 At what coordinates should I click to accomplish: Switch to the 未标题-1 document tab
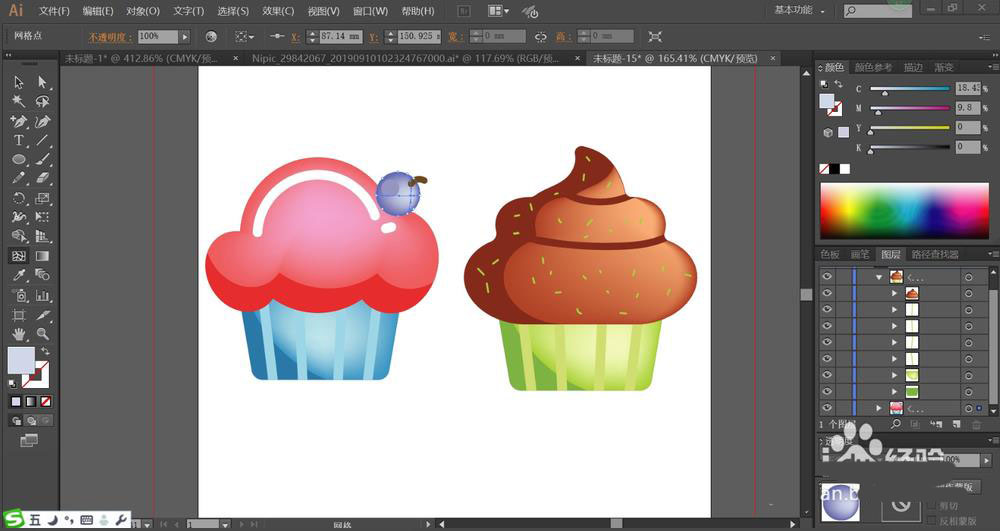click(142, 58)
